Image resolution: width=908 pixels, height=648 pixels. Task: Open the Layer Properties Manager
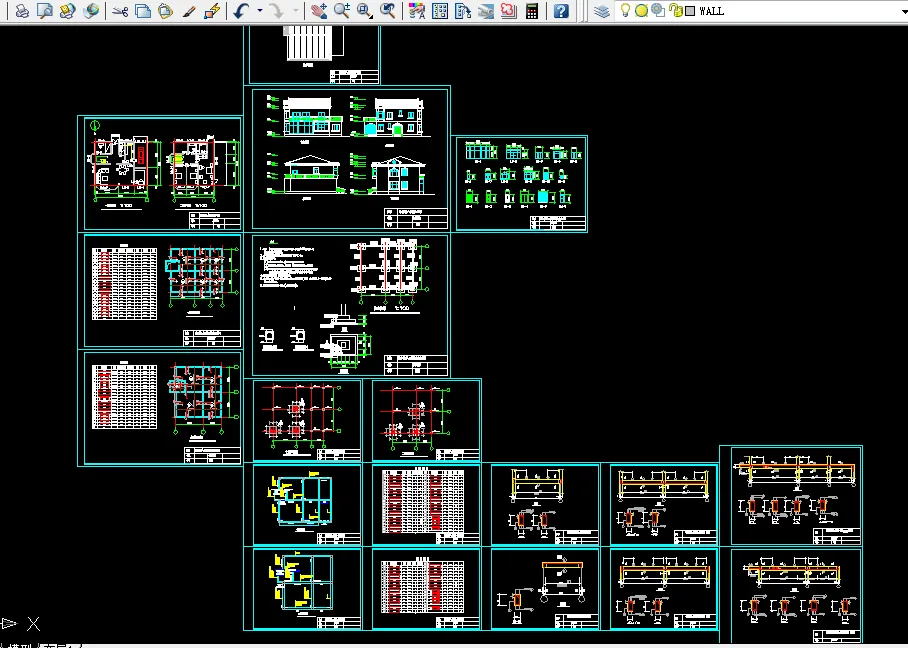click(x=602, y=10)
